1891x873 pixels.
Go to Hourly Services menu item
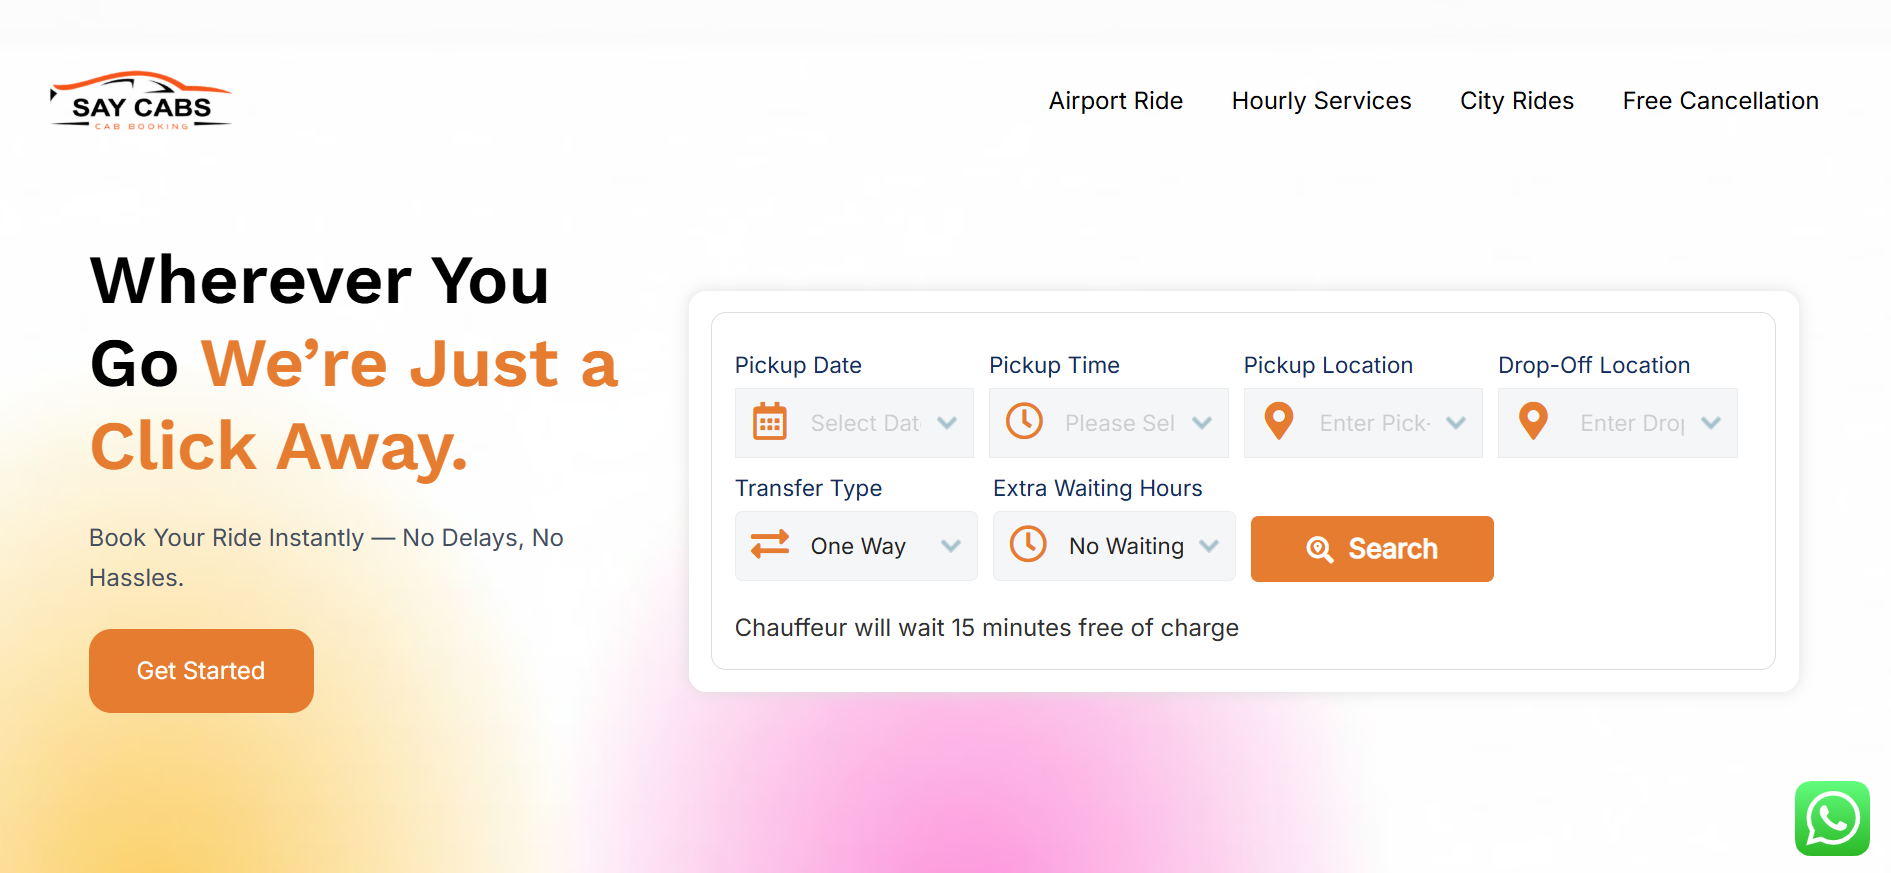(1321, 101)
